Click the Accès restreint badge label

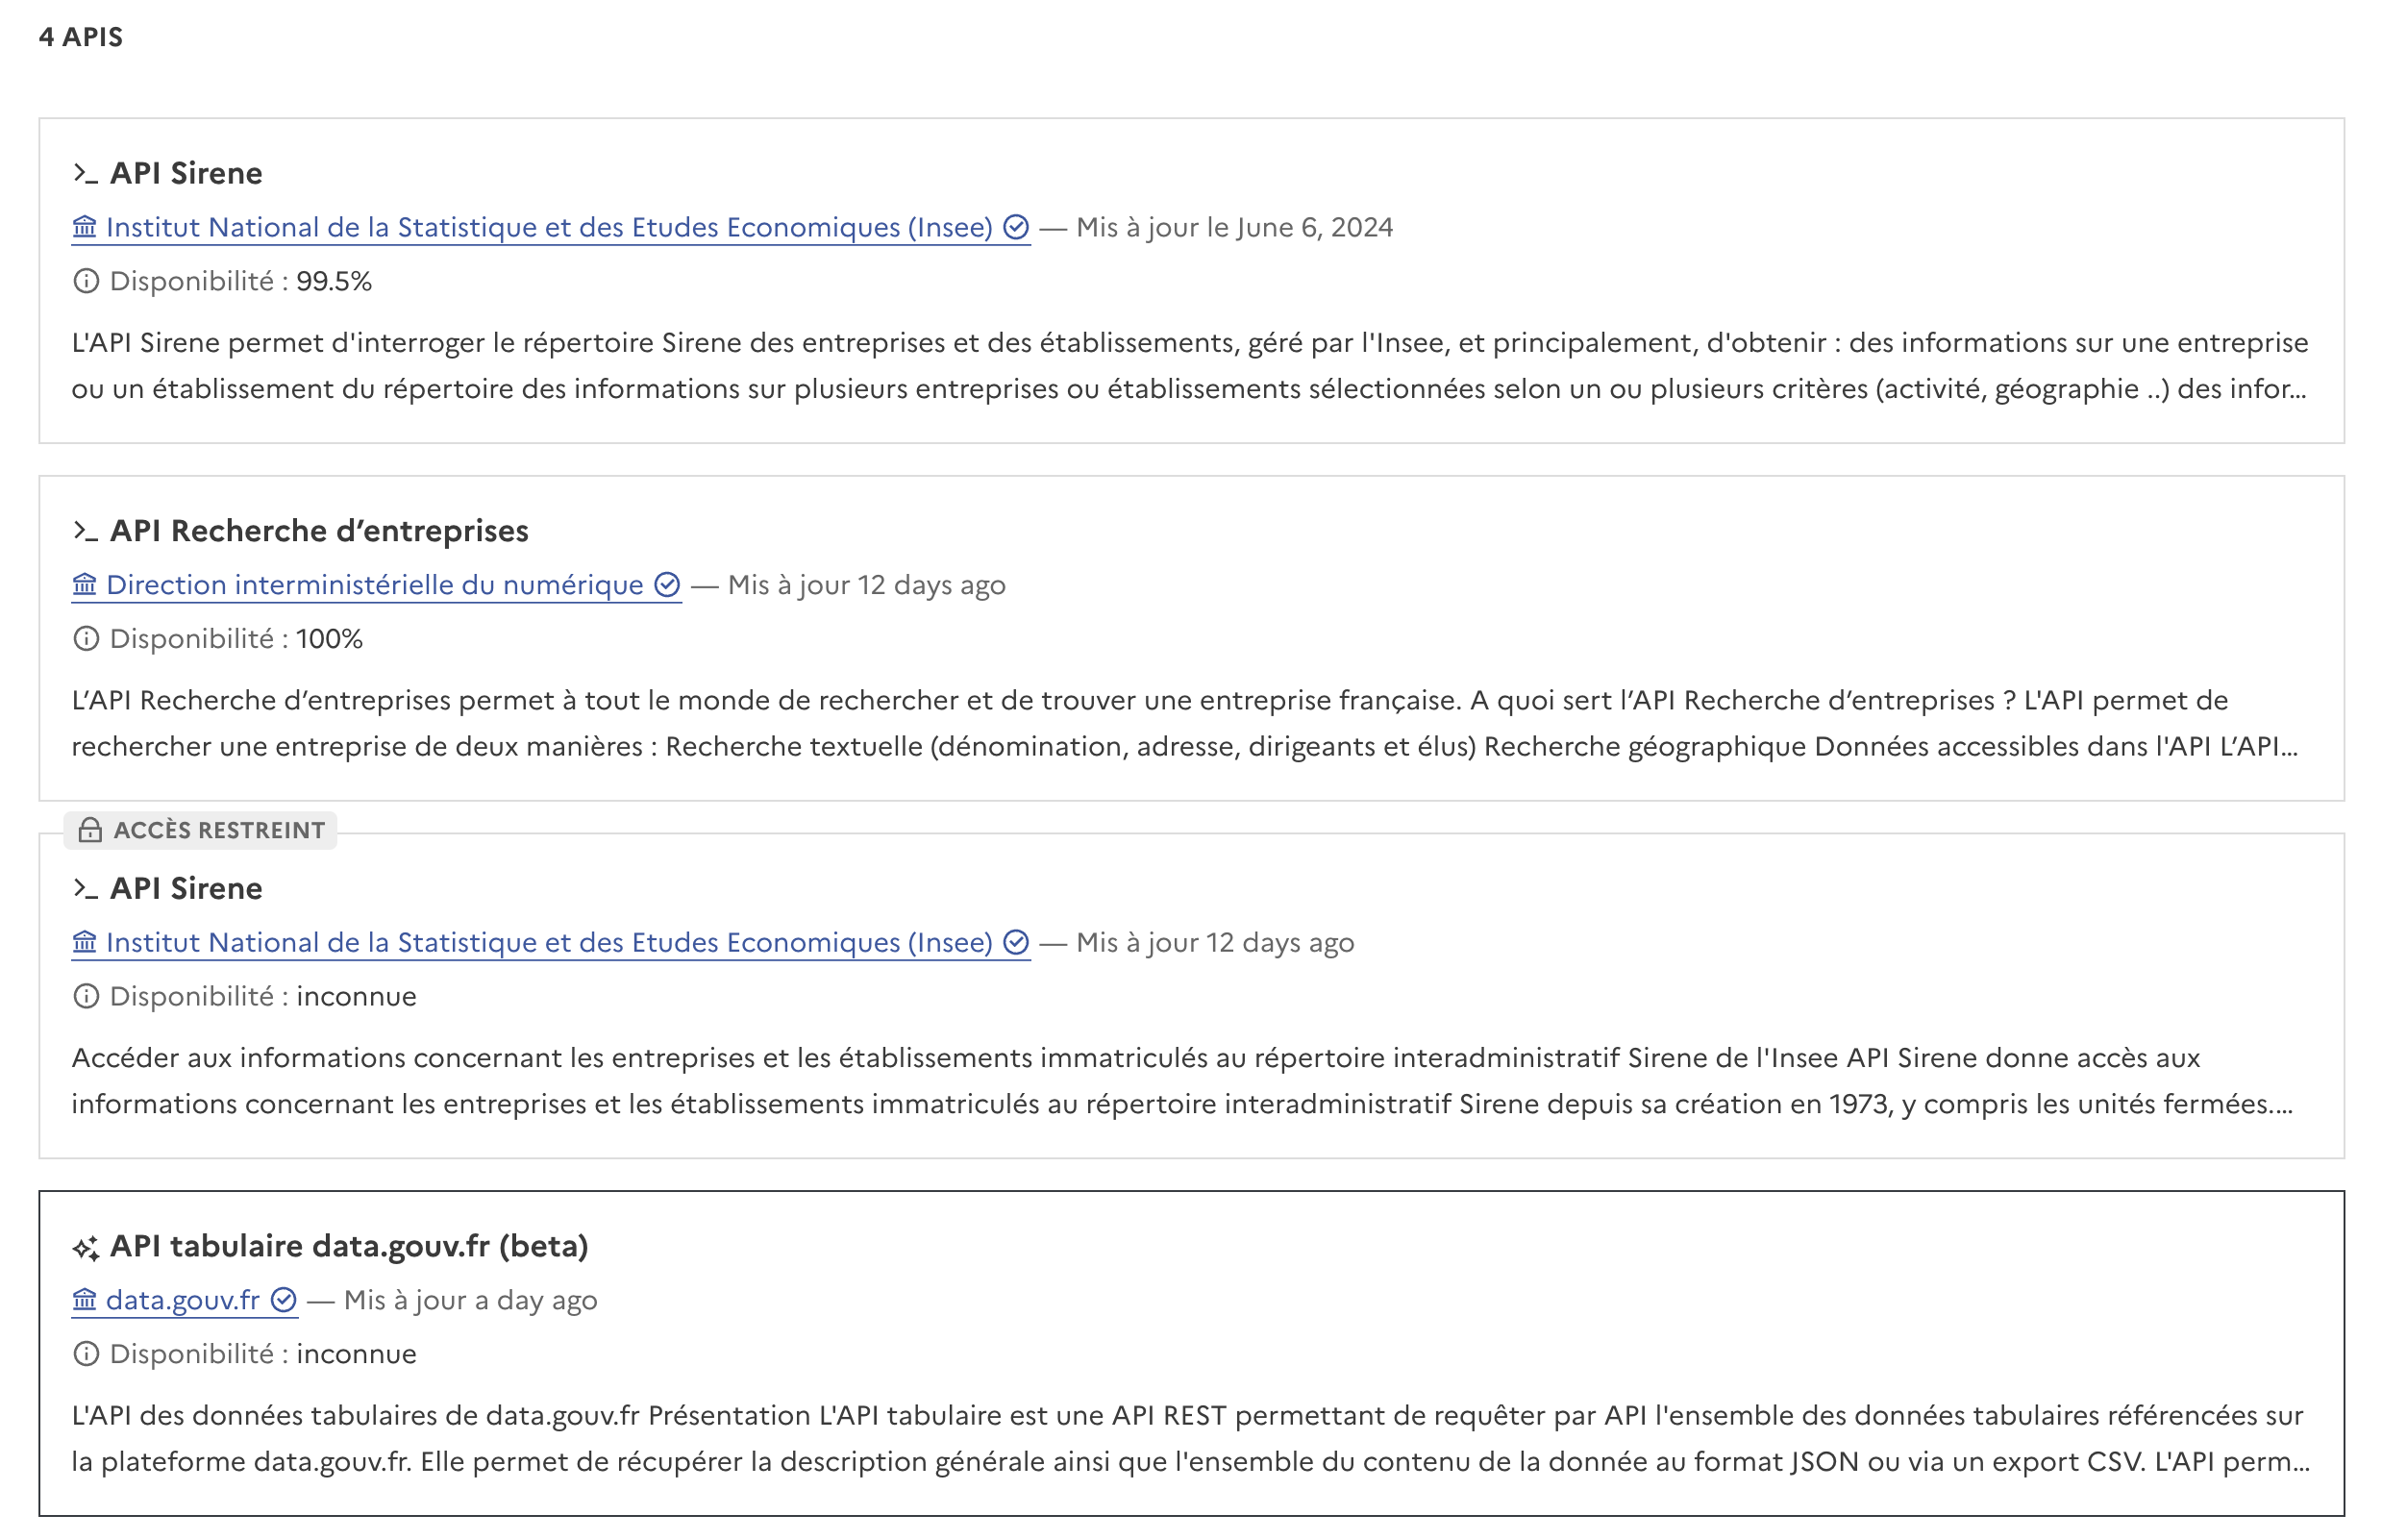point(219,830)
